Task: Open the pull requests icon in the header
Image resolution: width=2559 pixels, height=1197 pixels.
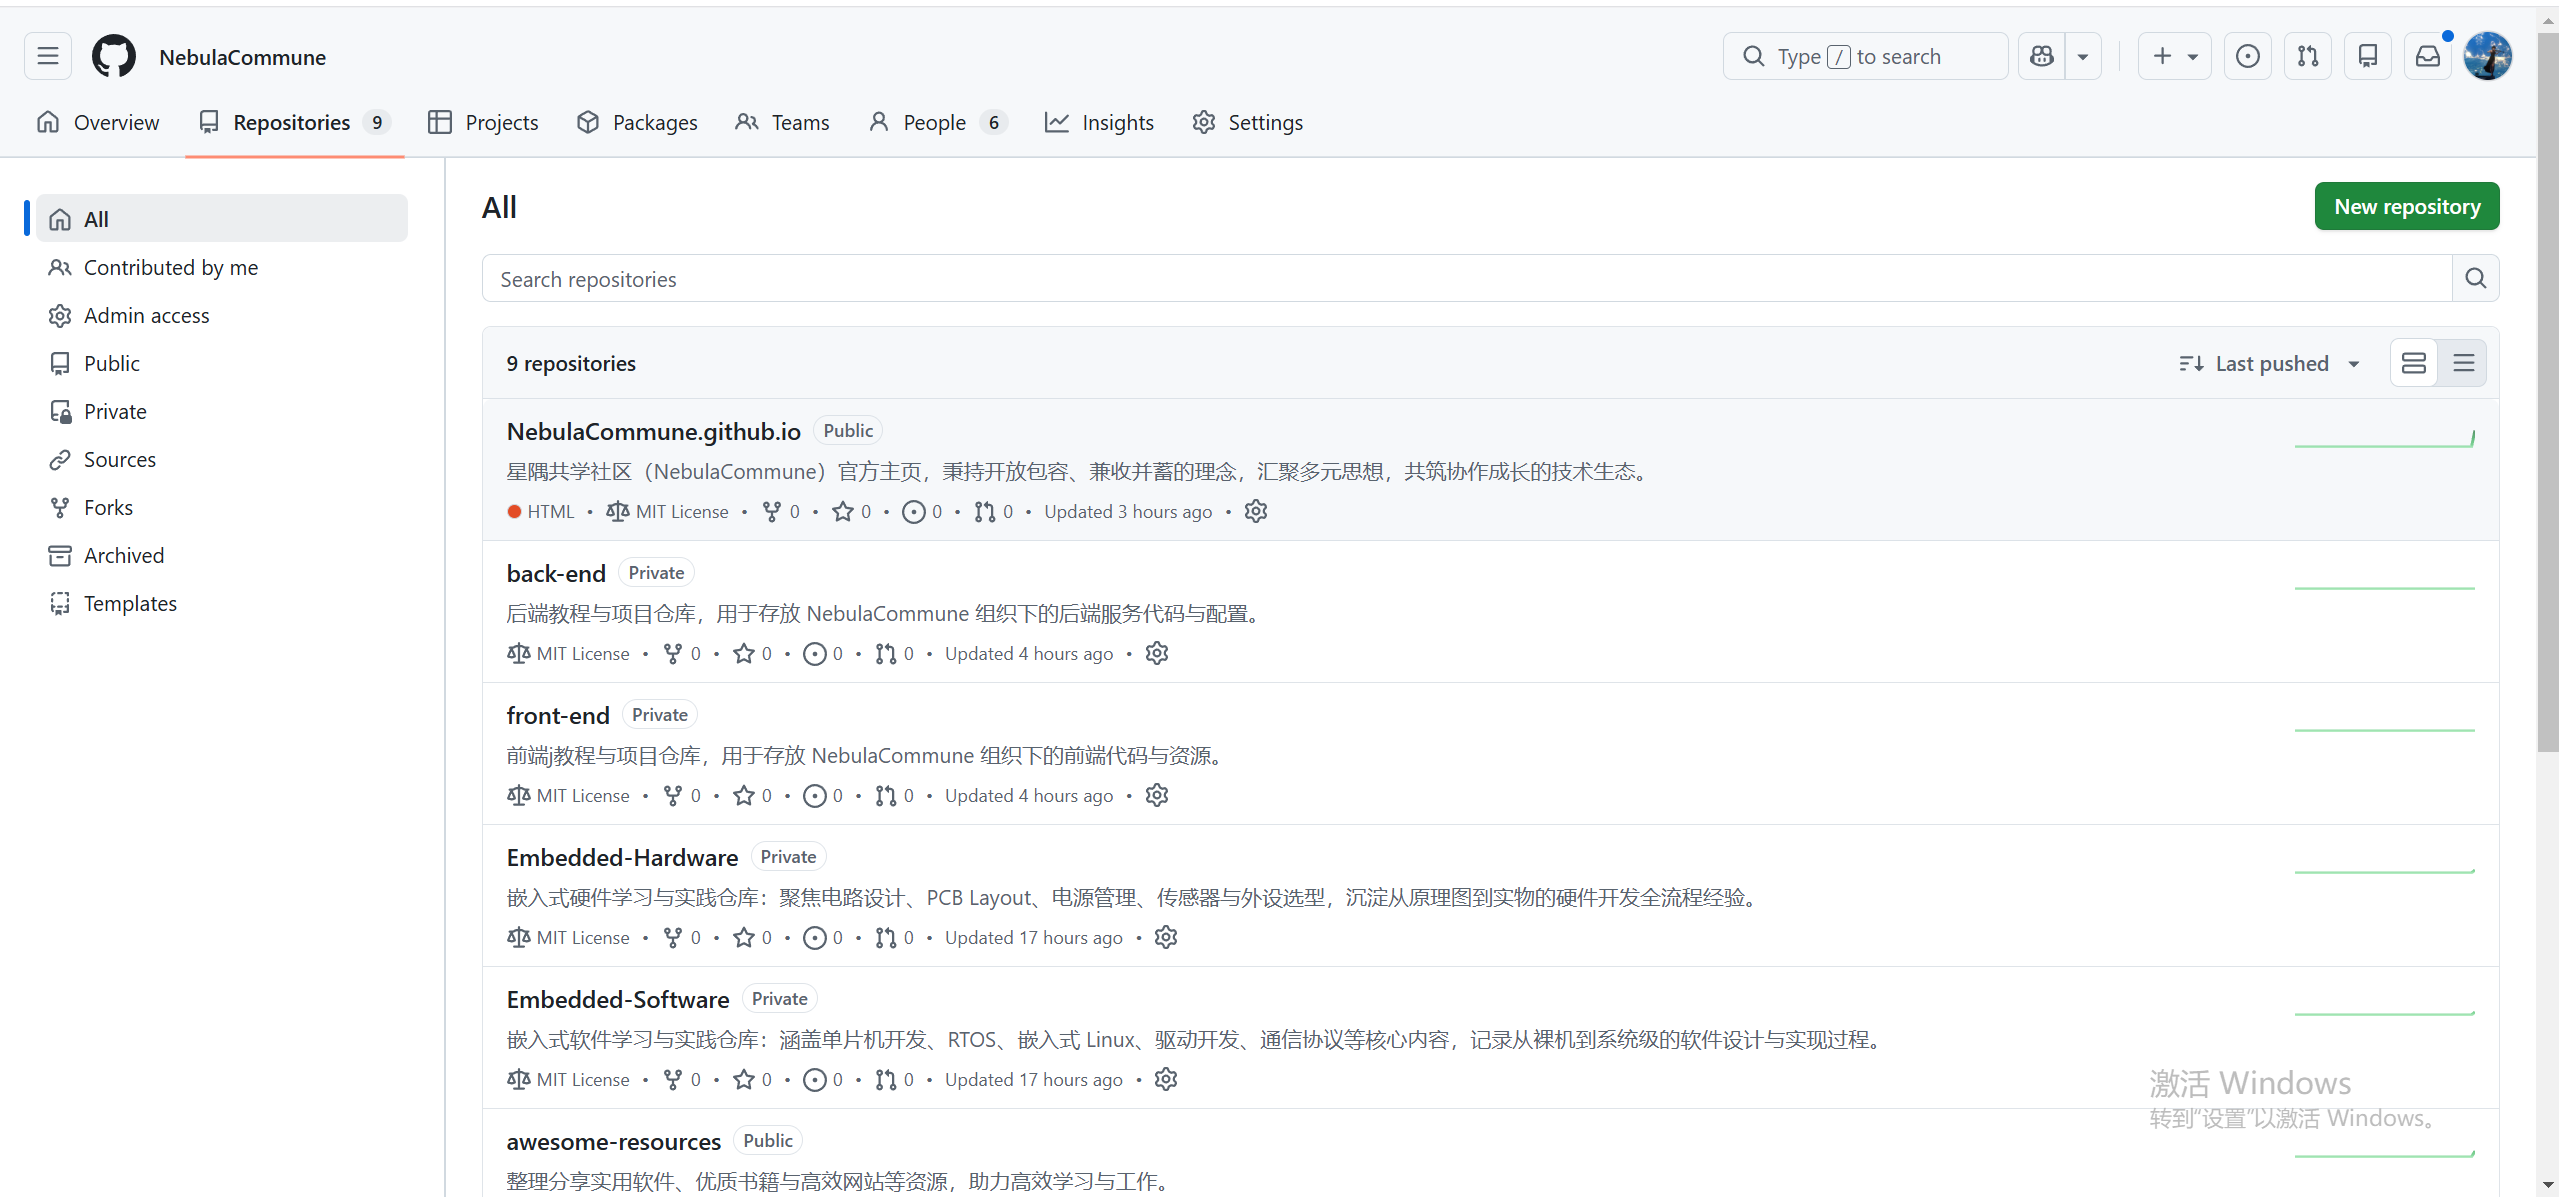Action: pos(2308,56)
